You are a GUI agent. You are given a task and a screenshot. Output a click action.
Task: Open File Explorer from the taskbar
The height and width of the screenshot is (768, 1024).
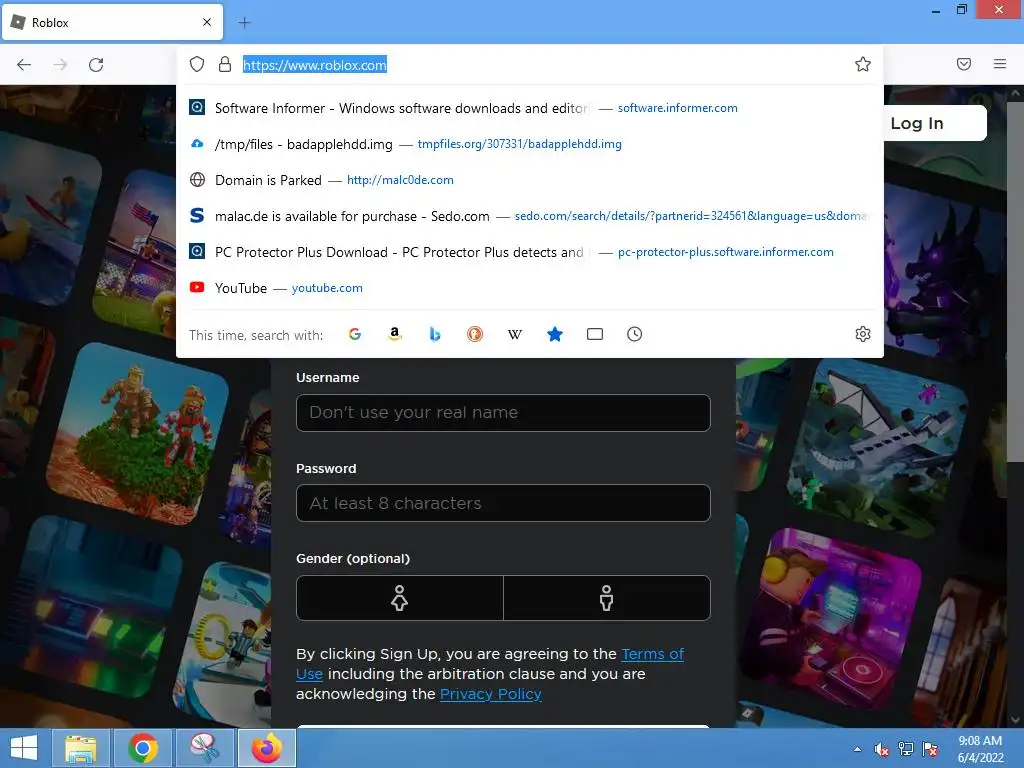coord(81,748)
